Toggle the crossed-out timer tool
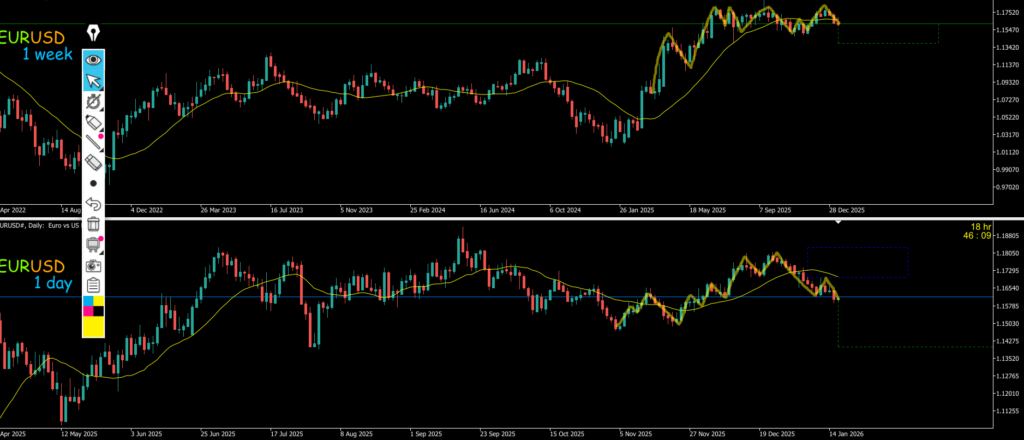Image resolution: width=1024 pixels, height=440 pixels. (x=94, y=102)
